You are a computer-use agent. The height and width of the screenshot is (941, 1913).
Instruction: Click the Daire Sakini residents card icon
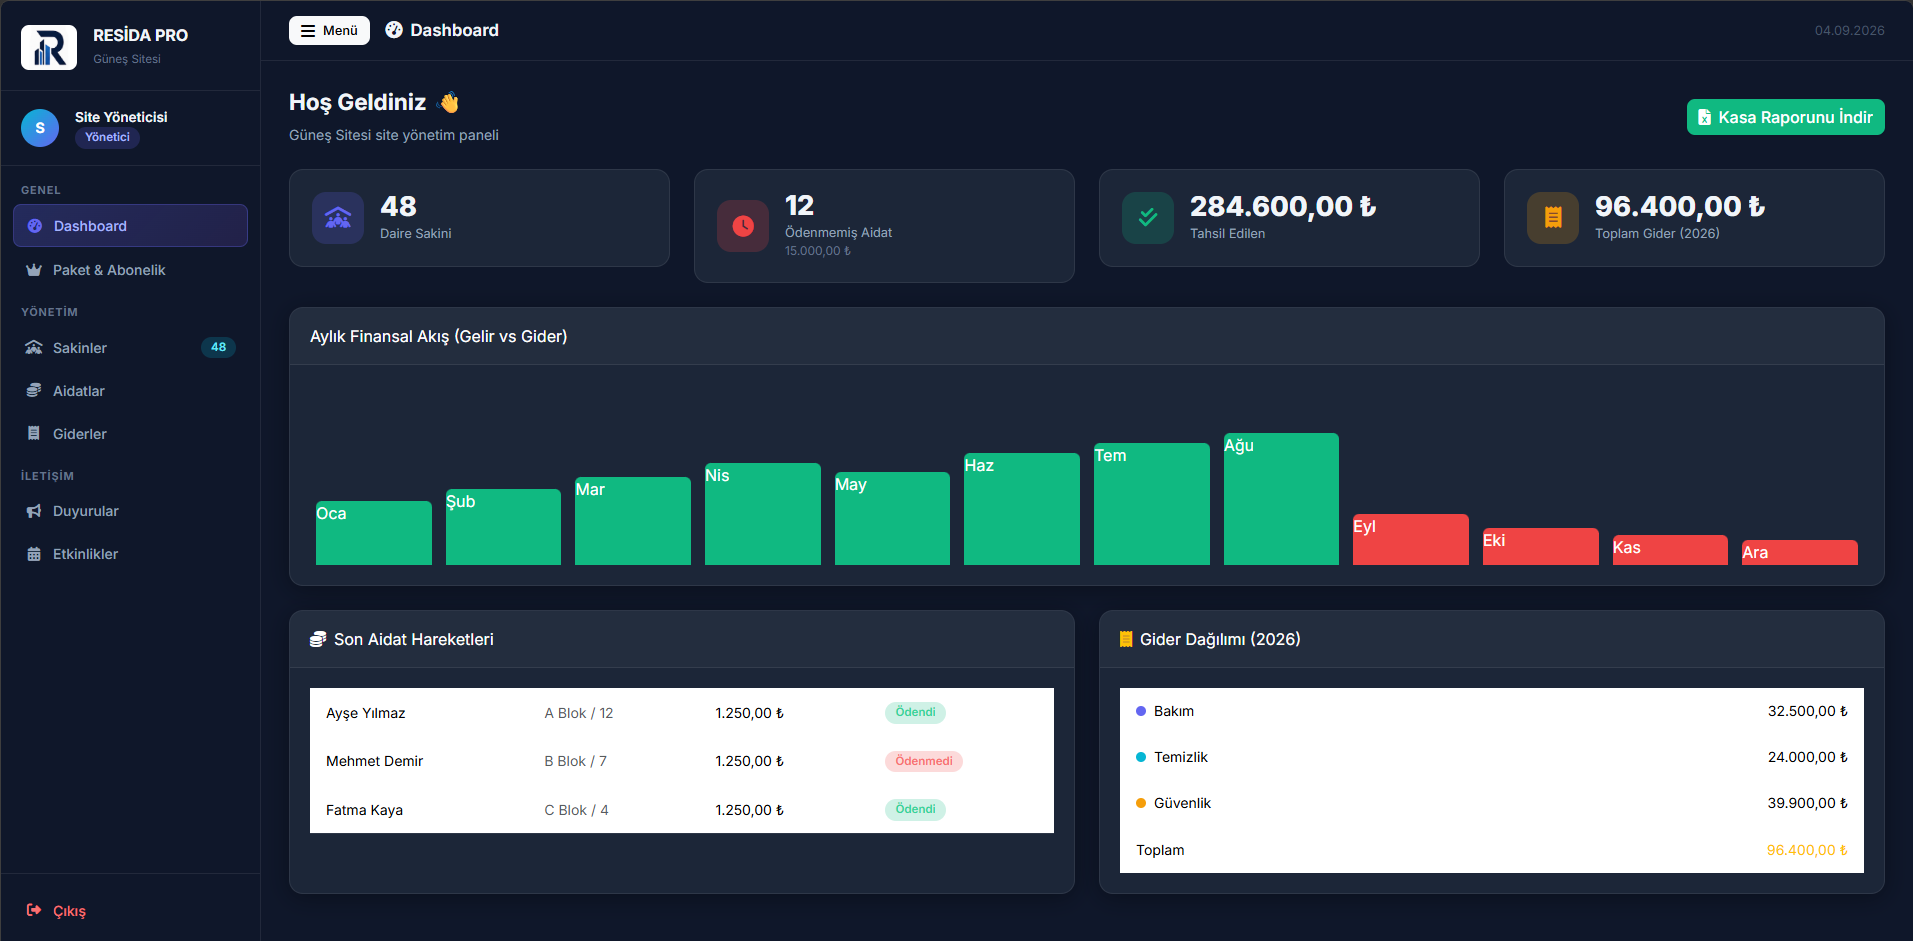[x=338, y=218]
